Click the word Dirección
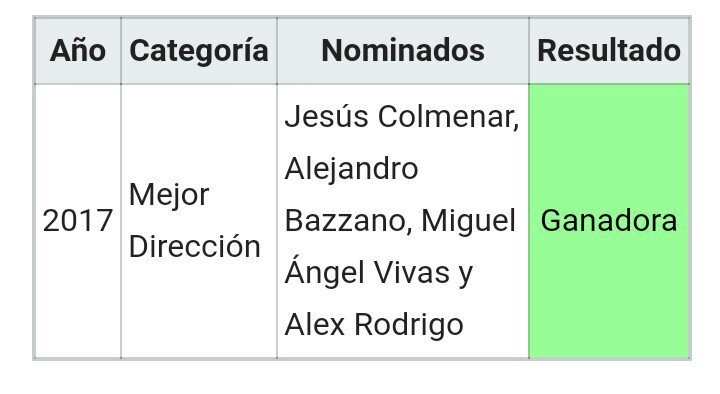Viewport: 720px width, 394px height. click(x=195, y=247)
